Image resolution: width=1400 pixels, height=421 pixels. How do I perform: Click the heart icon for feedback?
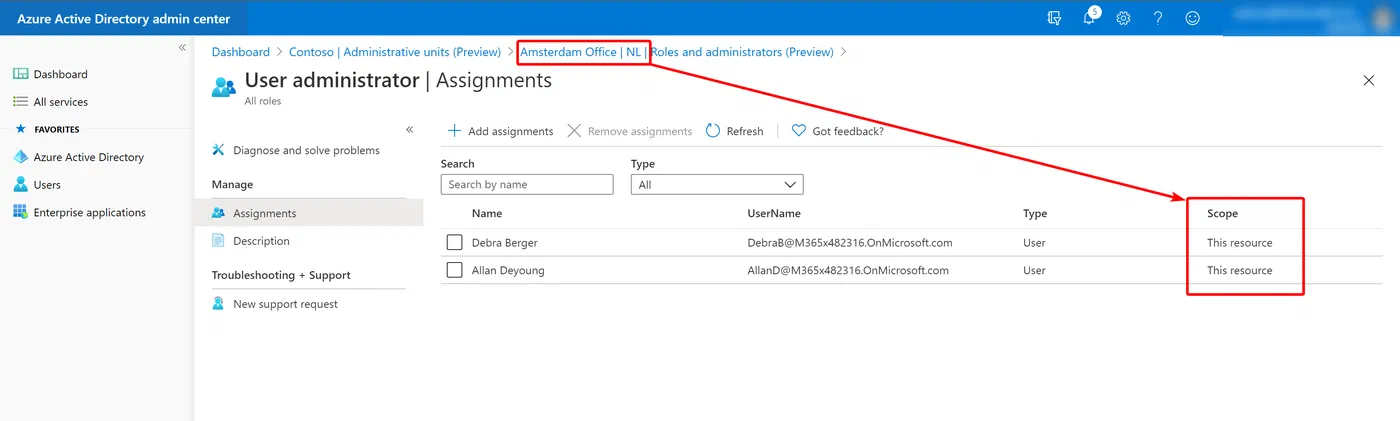click(799, 131)
